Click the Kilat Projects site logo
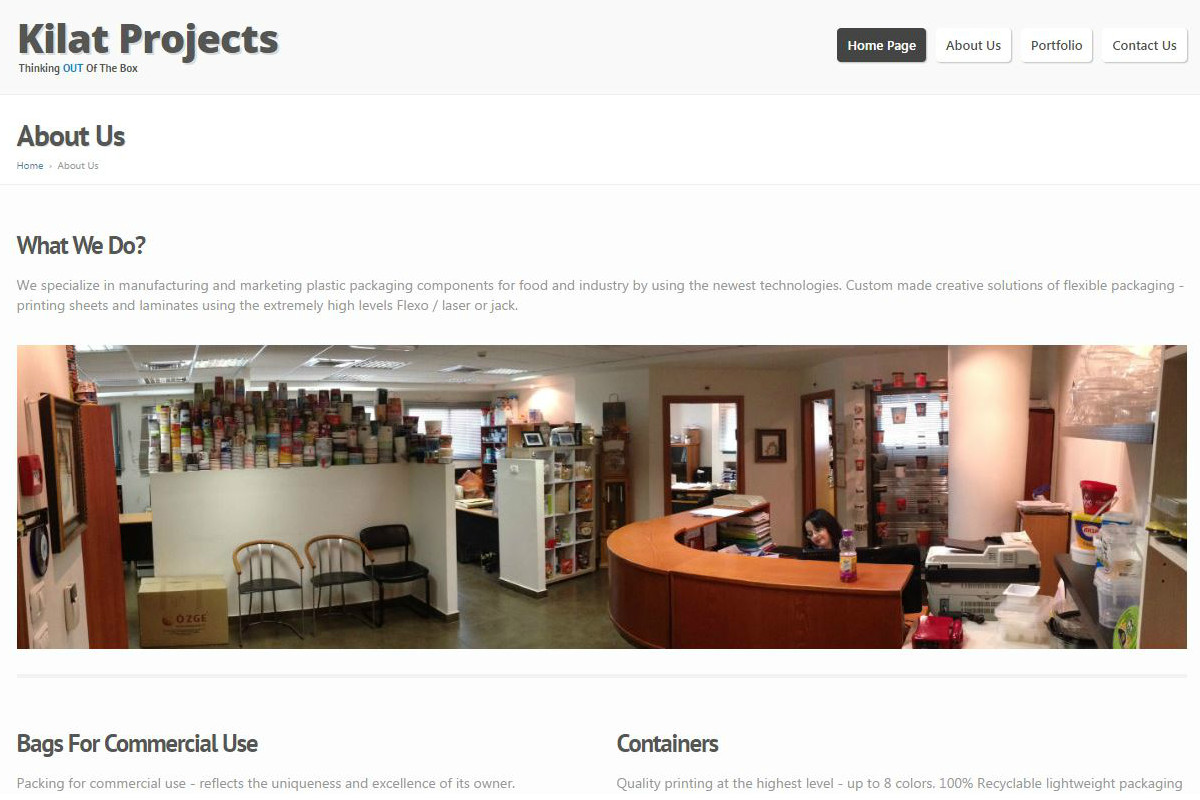The height and width of the screenshot is (800, 1200). (148, 39)
